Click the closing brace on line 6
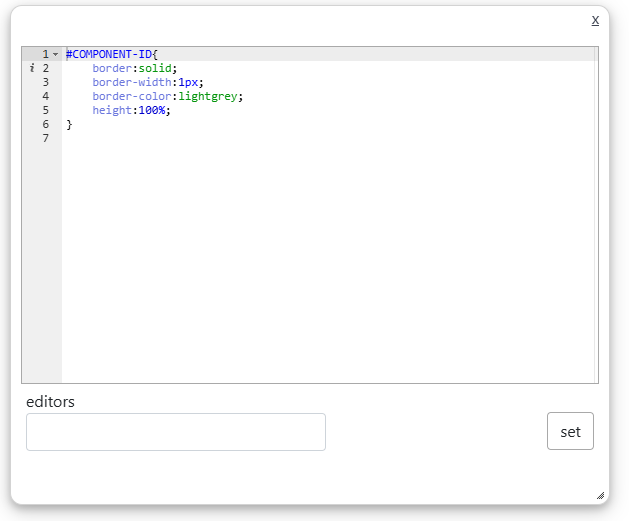Image resolution: width=629 pixels, height=521 pixels. [x=70, y=124]
